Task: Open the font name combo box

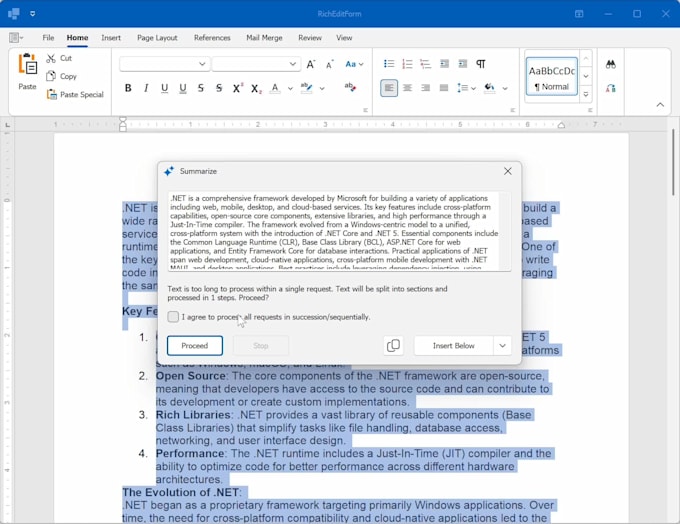Action: point(165,64)
